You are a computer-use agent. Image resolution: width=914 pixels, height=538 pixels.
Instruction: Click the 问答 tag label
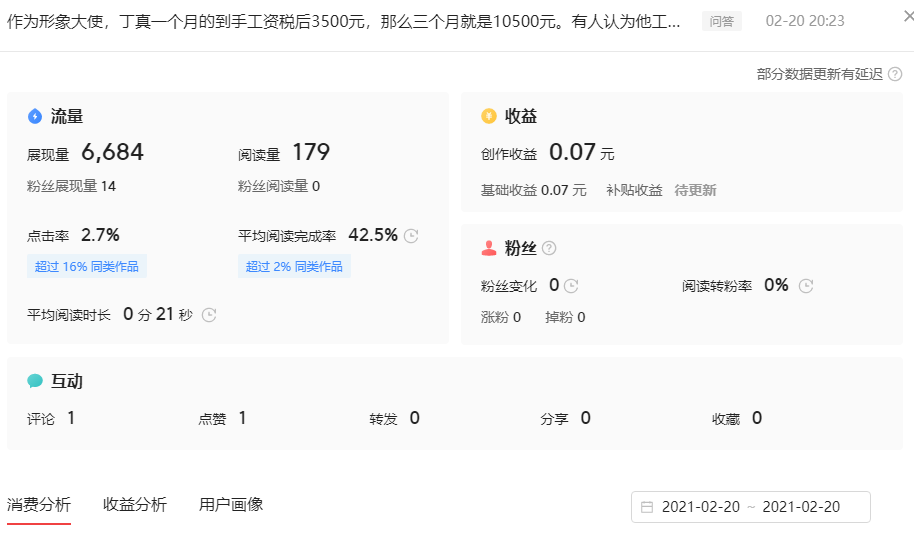coord(722,22)
